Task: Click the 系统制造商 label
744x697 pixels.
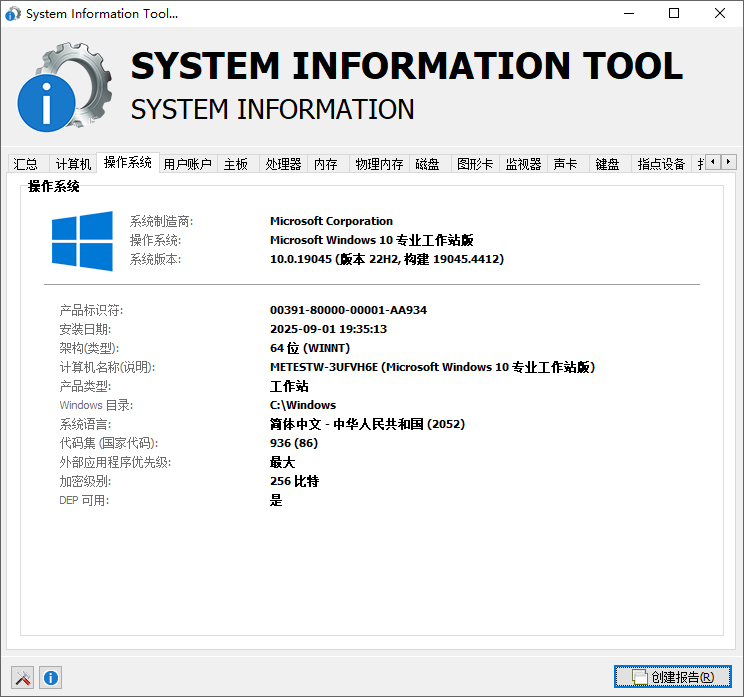Action: (161, 221)
